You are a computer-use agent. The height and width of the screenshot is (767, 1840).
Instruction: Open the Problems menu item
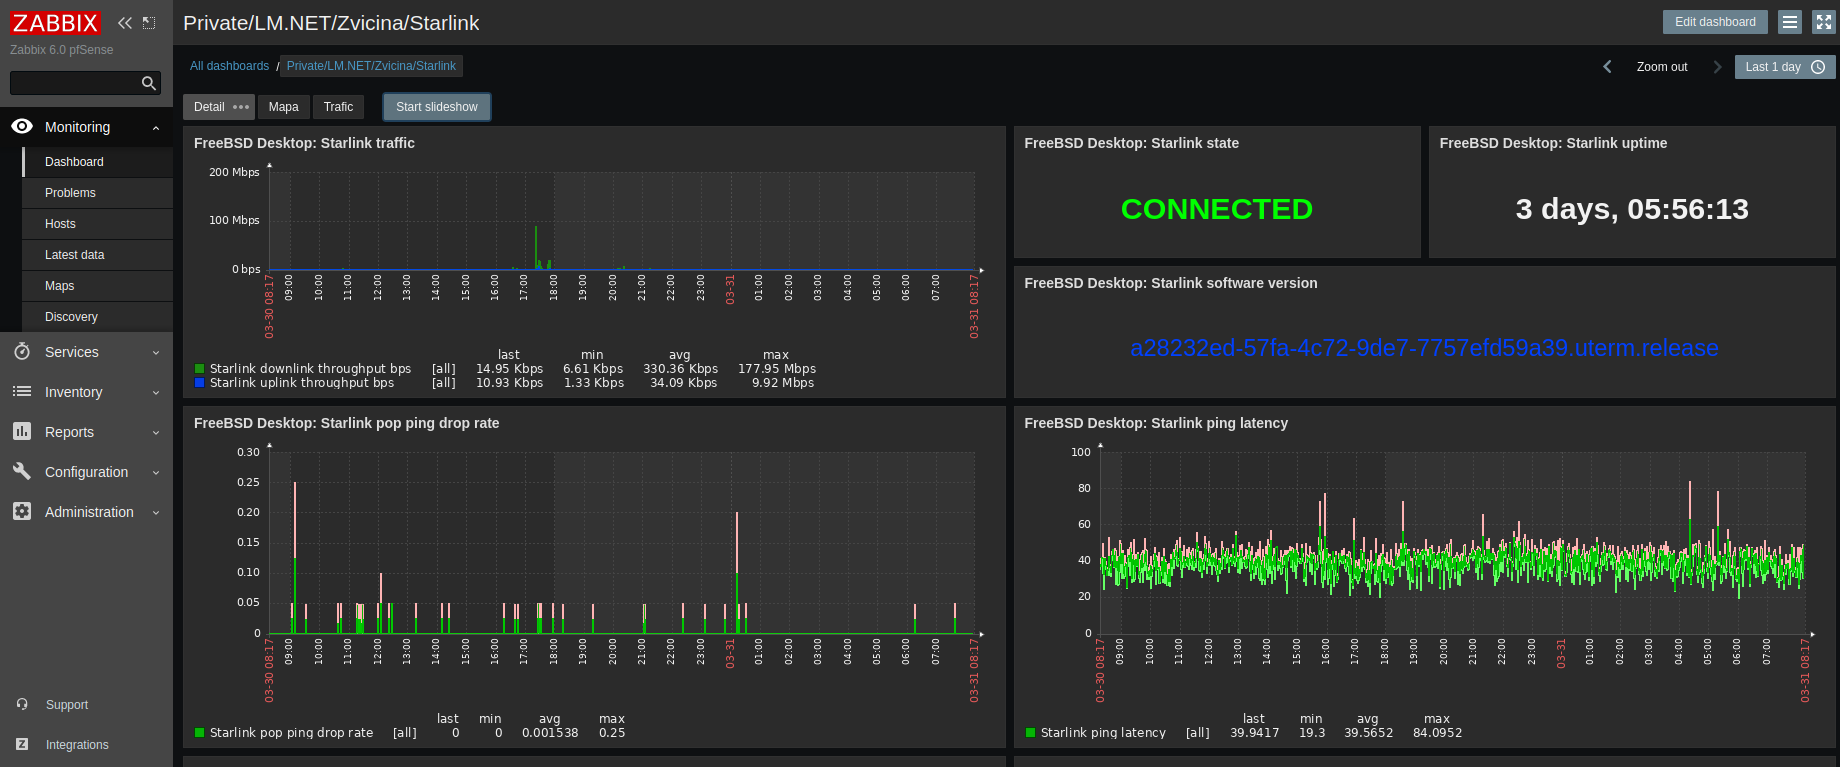coord(97,193)
